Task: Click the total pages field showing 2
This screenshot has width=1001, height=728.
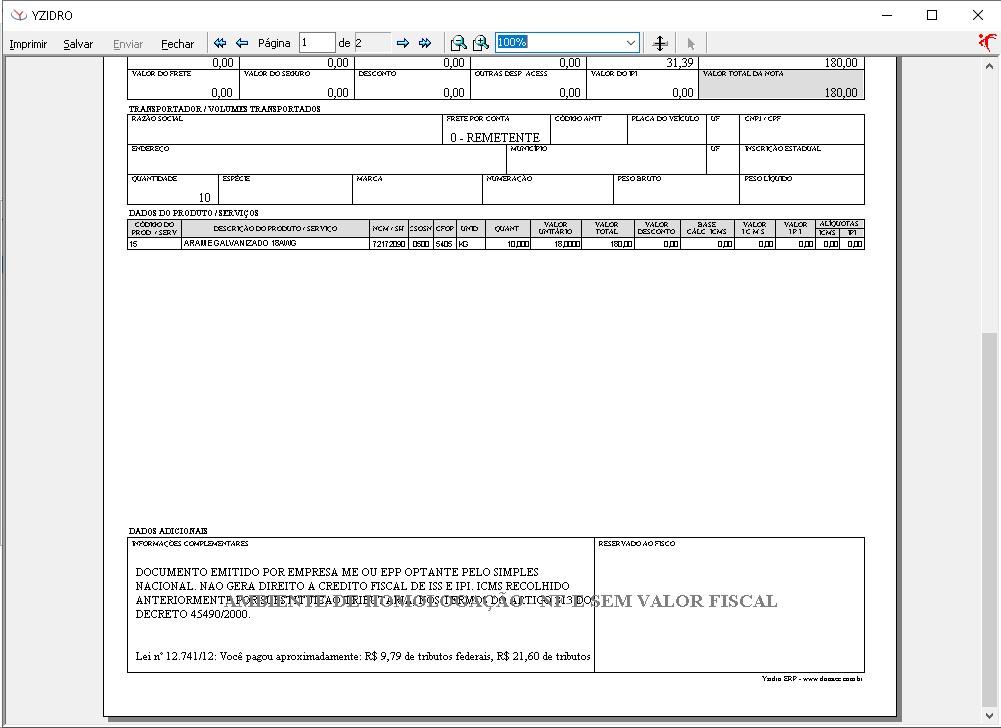Action: point(372,43)
